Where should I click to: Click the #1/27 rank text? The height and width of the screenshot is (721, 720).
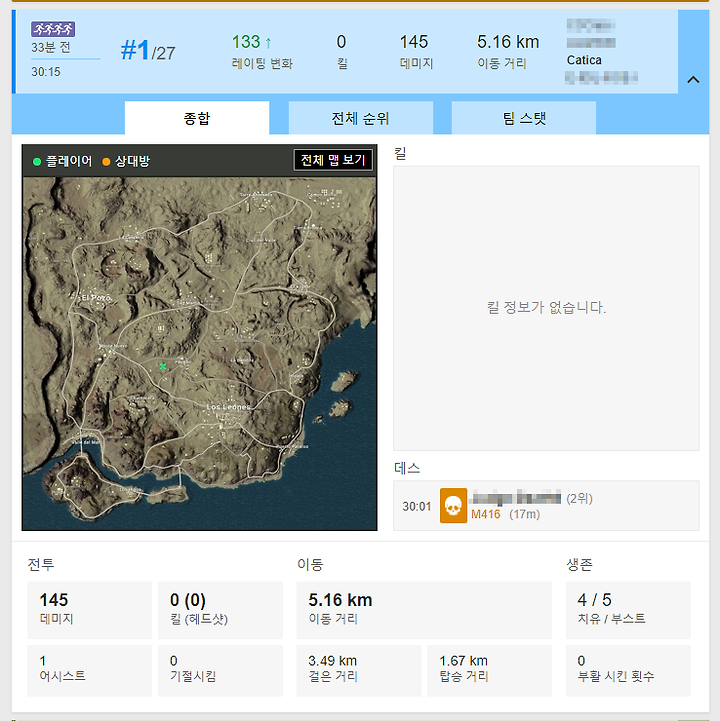click(148, 51)
